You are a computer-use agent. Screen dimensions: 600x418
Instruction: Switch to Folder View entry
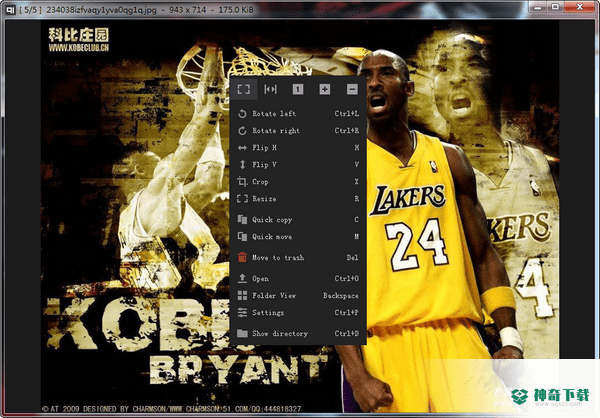click(298, 295)
